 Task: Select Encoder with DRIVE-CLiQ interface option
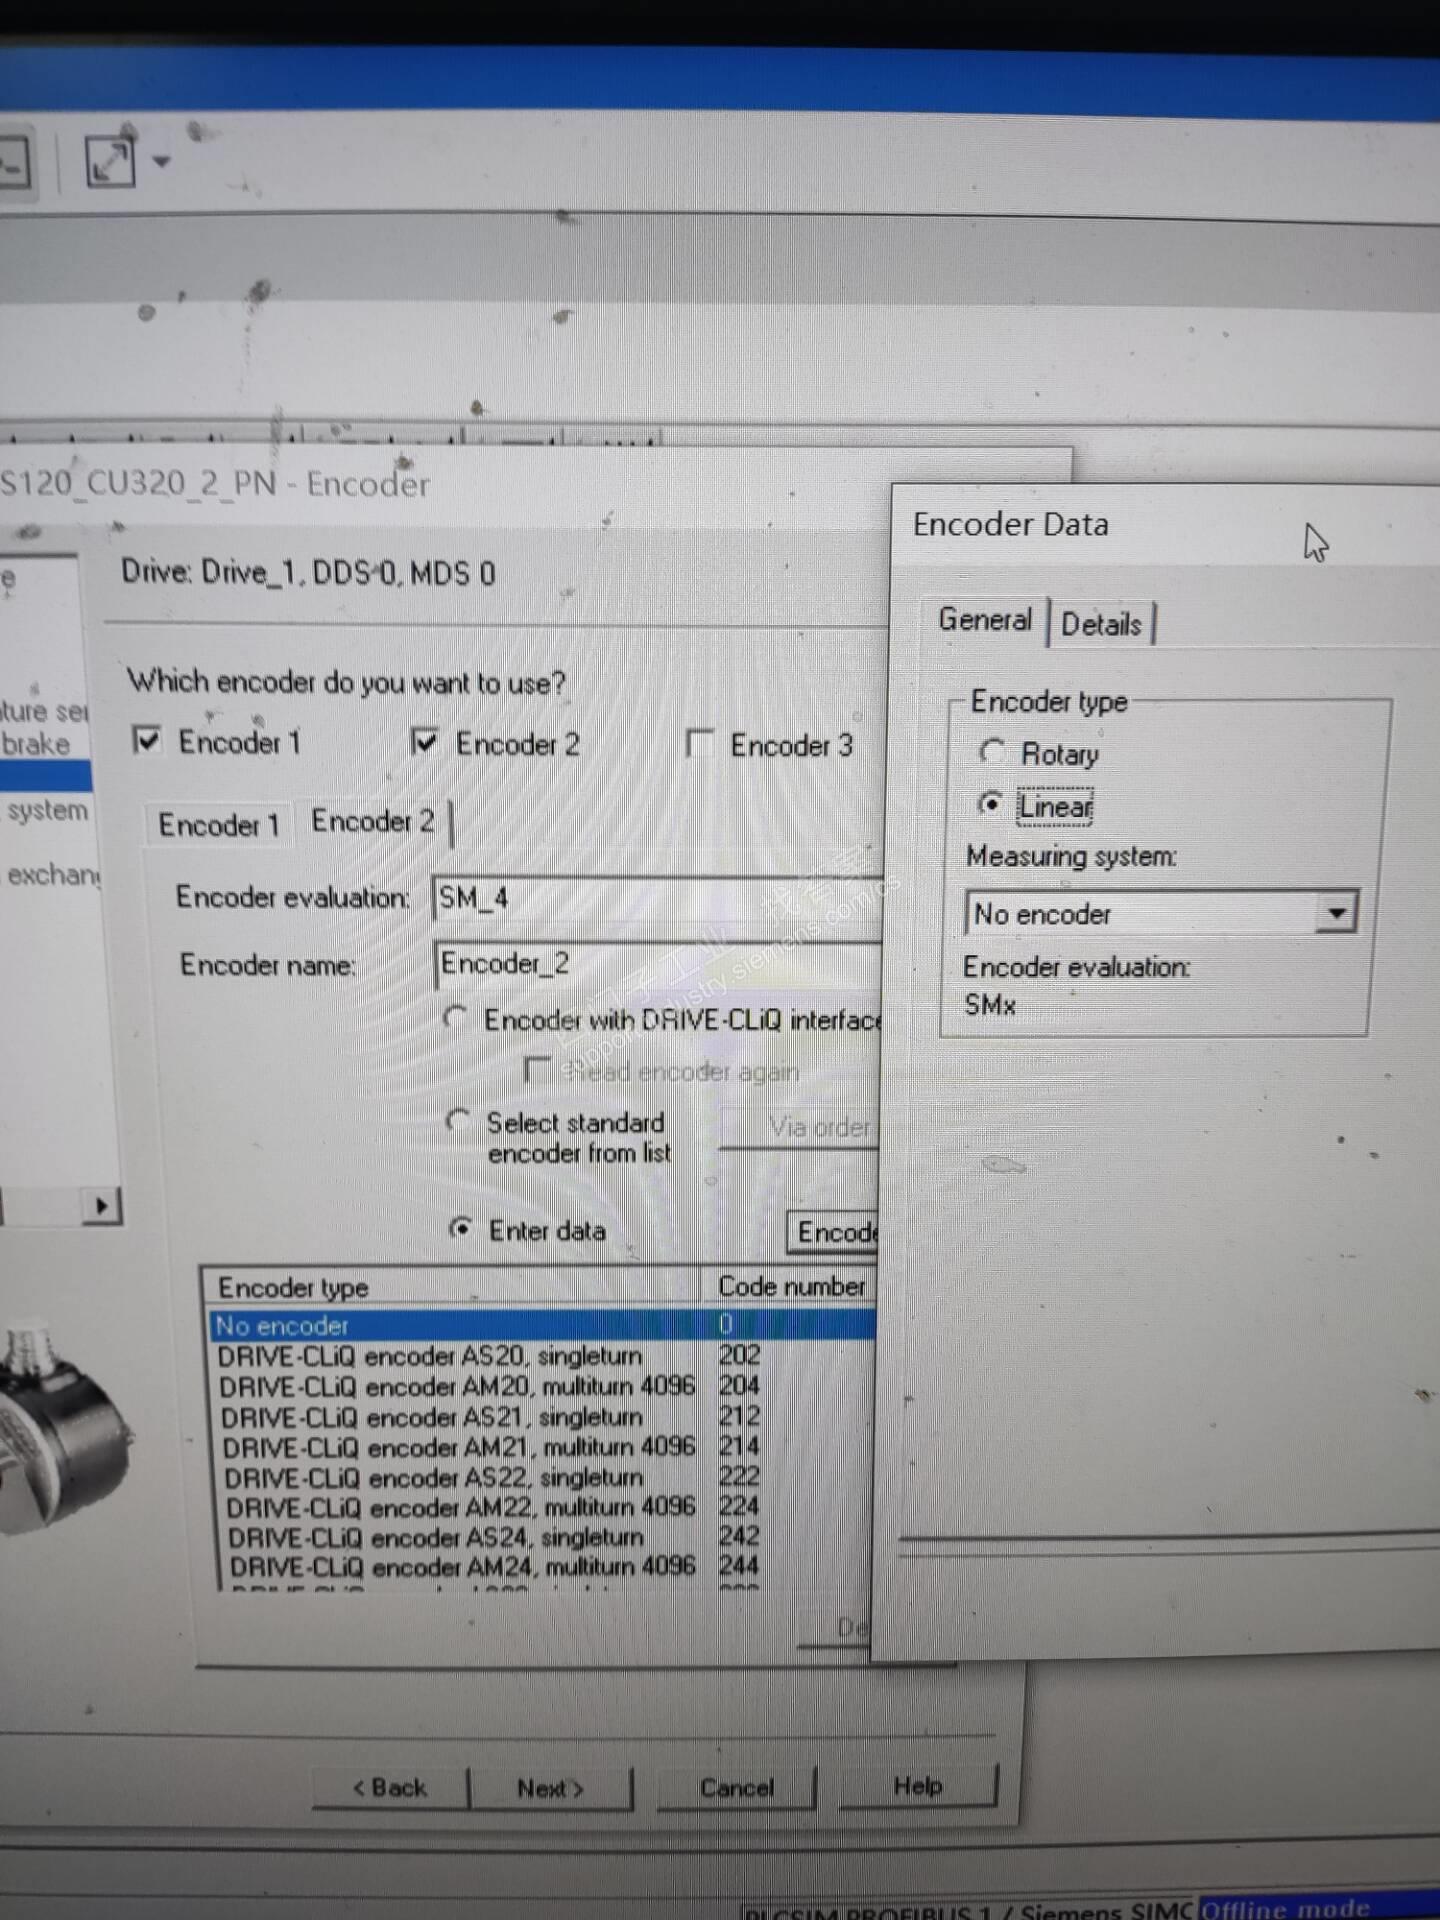tap(457, 1019)
